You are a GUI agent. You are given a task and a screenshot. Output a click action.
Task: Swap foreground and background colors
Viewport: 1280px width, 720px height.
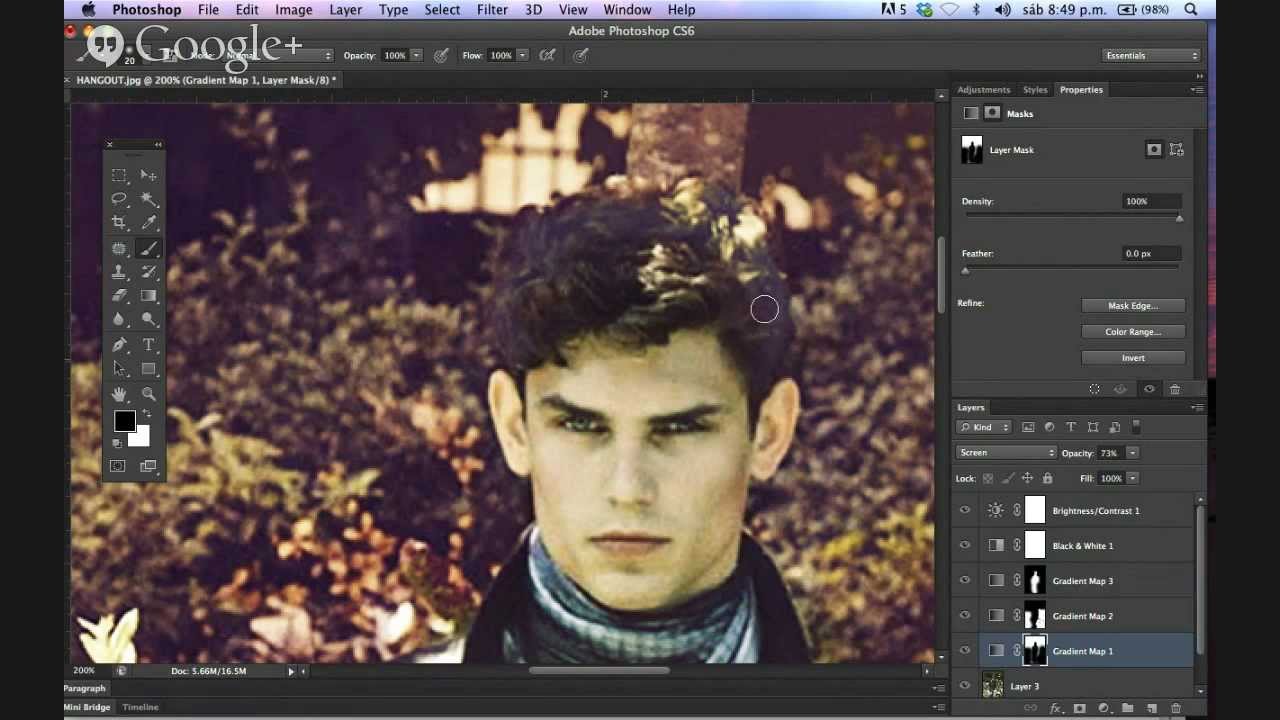click(146, 413)
